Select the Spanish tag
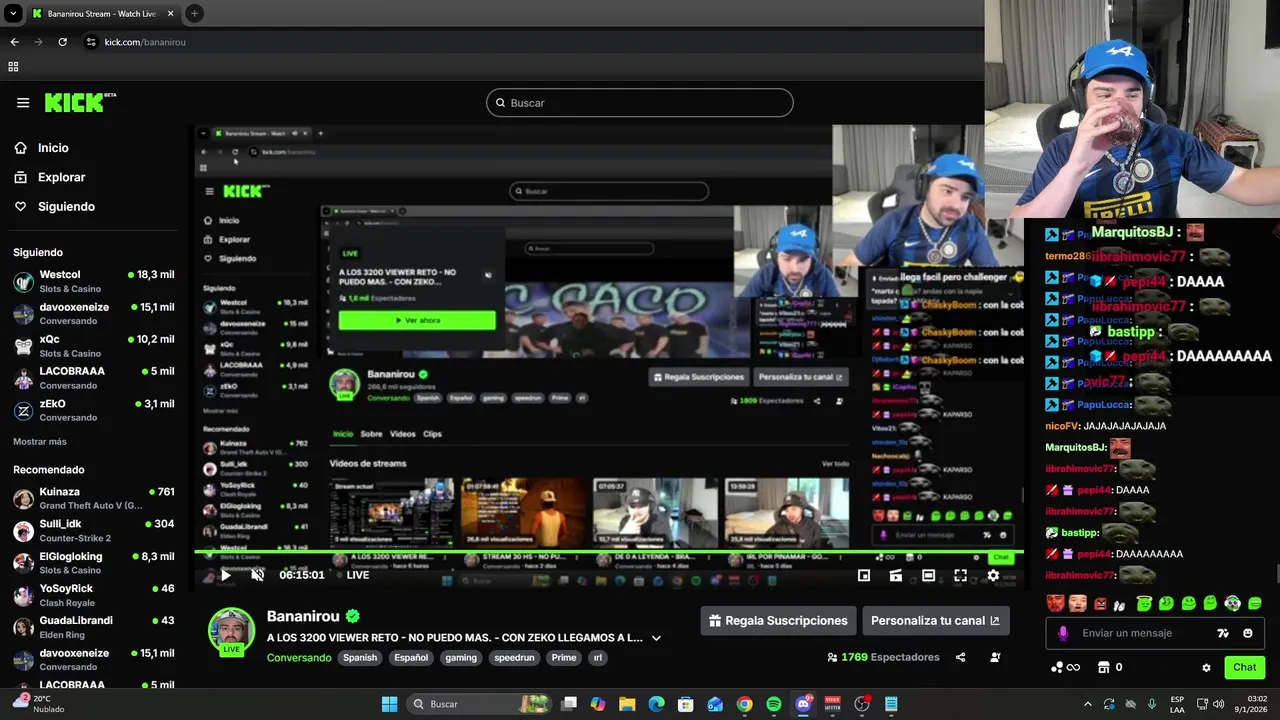The width and height of the screenshot is (1280, 720). click(360, 658)
